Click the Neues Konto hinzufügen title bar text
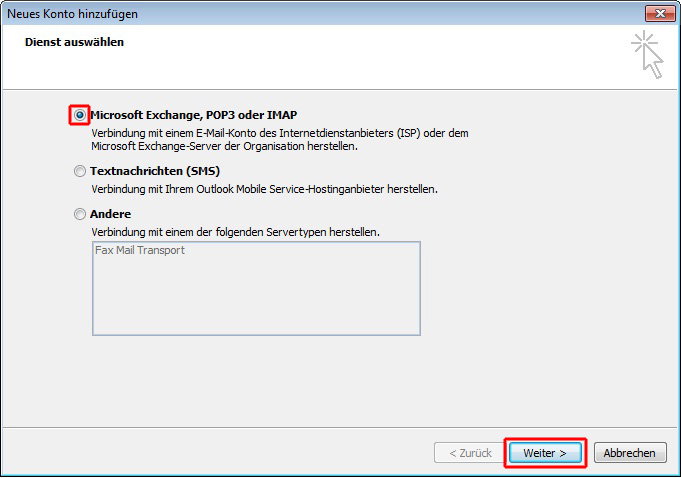This screenshot has height=478, width=681. tap(73, 14)
